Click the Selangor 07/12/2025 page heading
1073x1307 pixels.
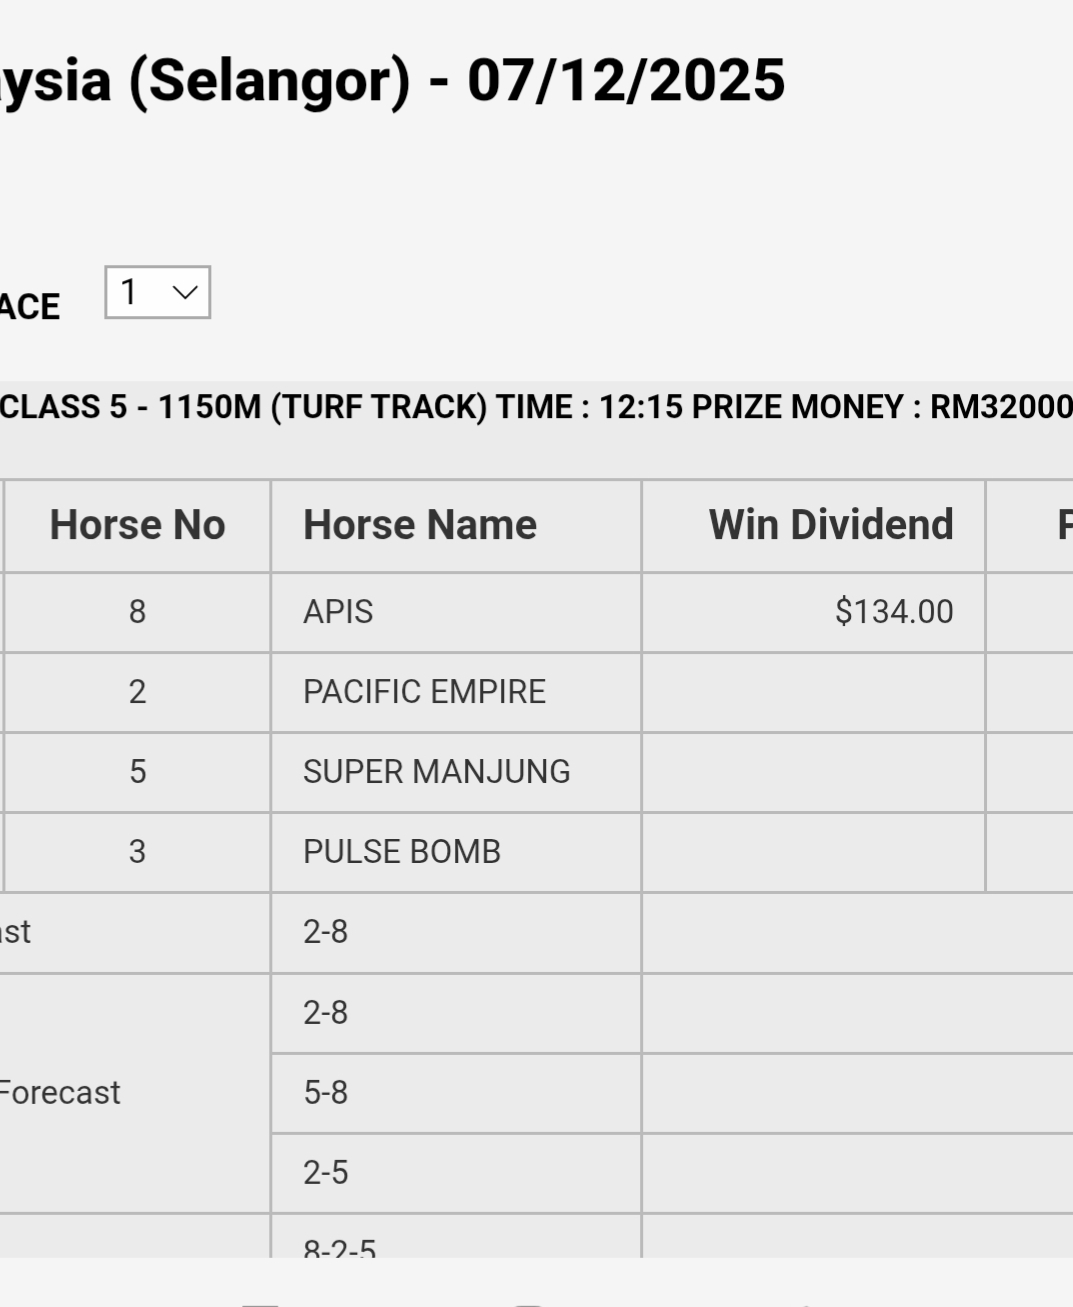point(393,81)
